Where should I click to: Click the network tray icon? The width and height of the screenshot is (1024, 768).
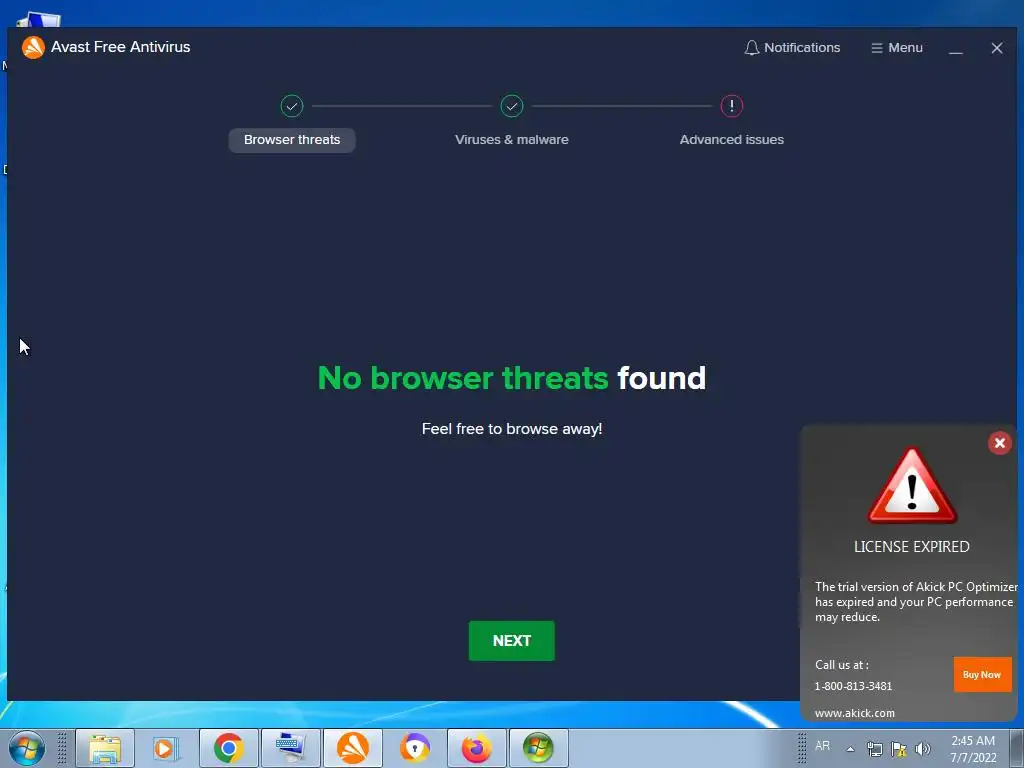click(x=874, y=749)
